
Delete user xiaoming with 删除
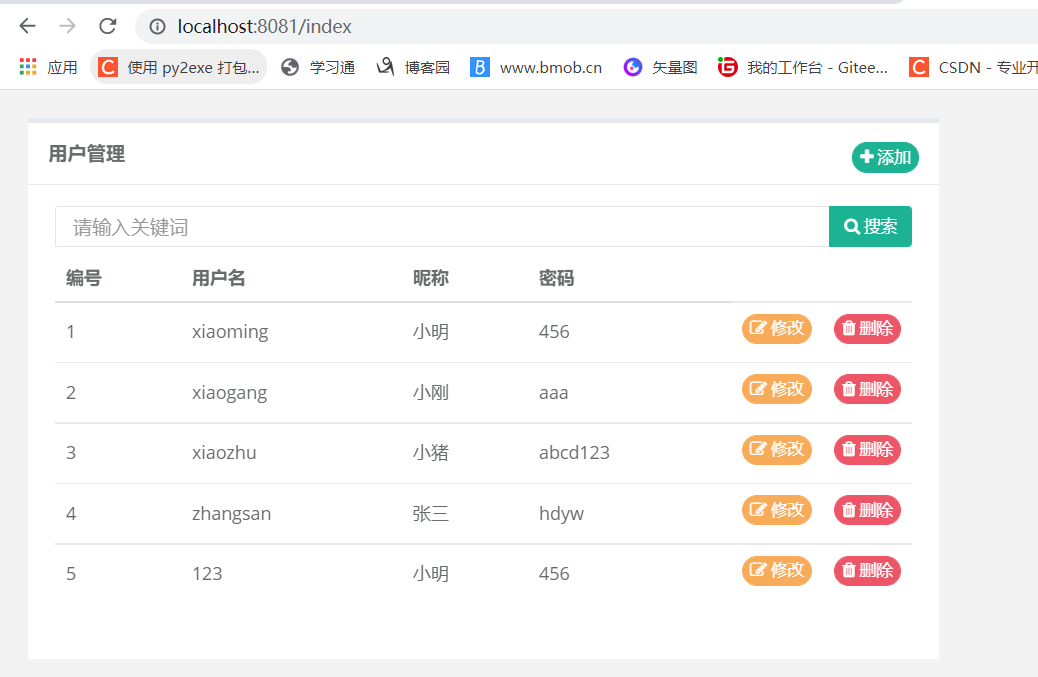tap(867, 329)
